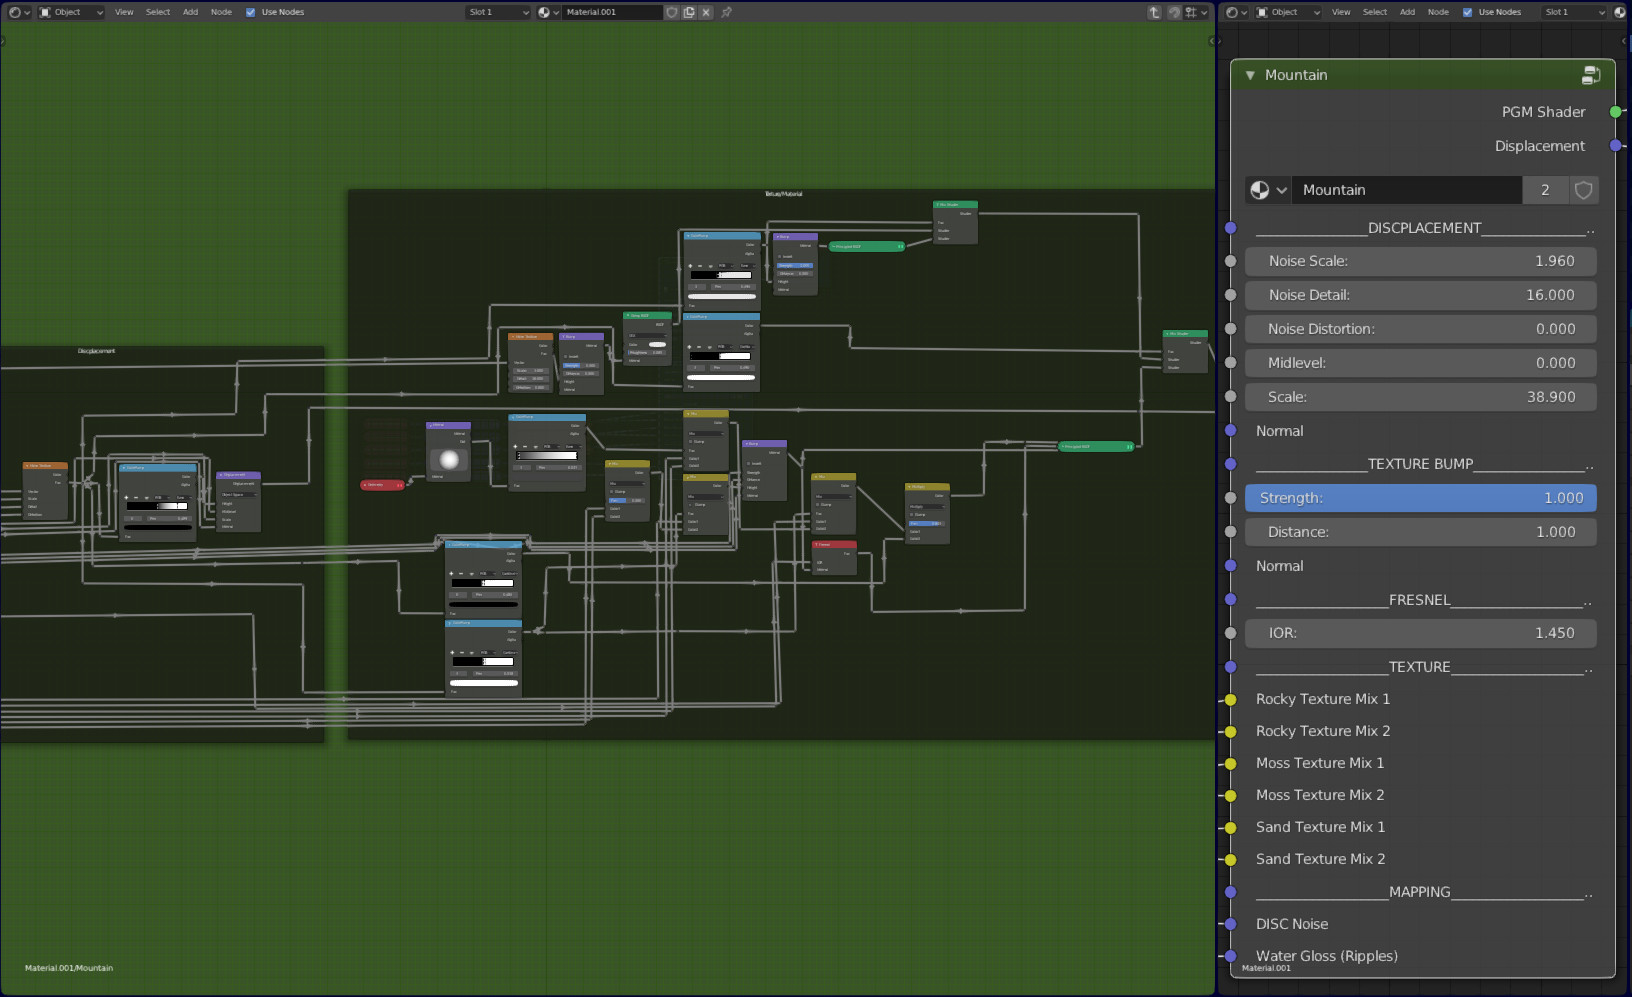Click the pin material icon in the left header

726,12
